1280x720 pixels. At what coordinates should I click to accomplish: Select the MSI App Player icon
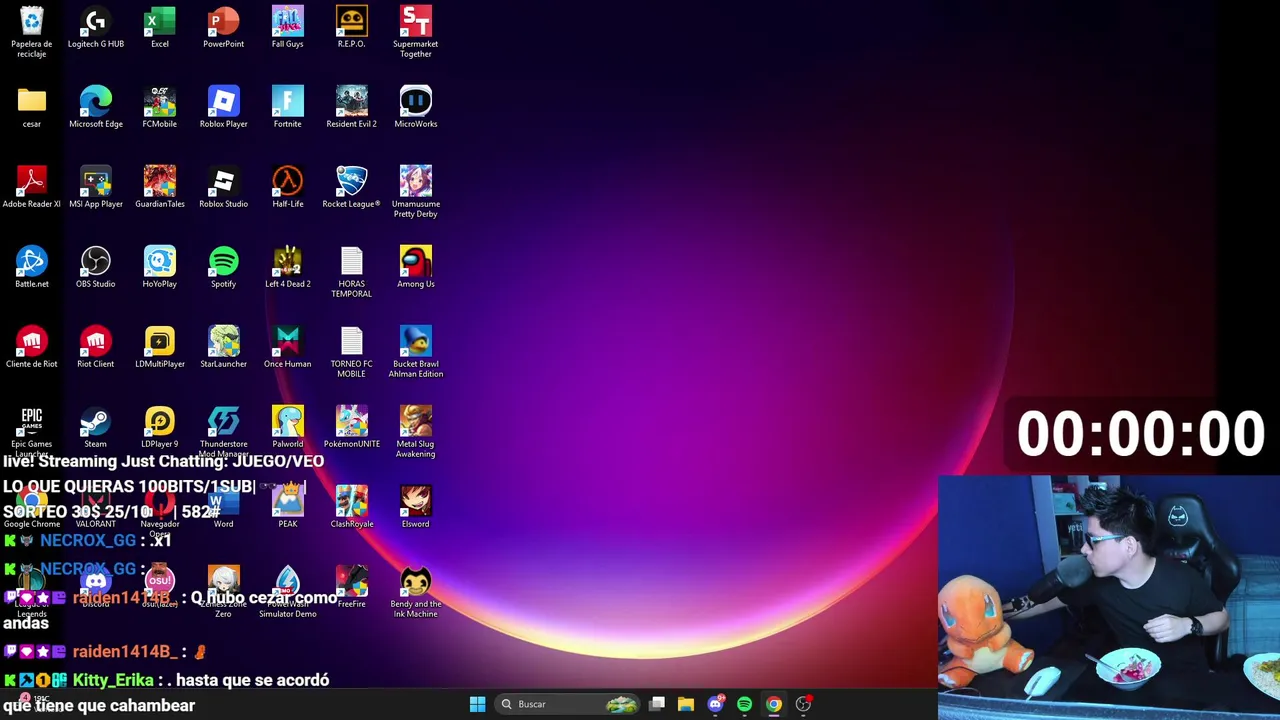tap(96, 188)
